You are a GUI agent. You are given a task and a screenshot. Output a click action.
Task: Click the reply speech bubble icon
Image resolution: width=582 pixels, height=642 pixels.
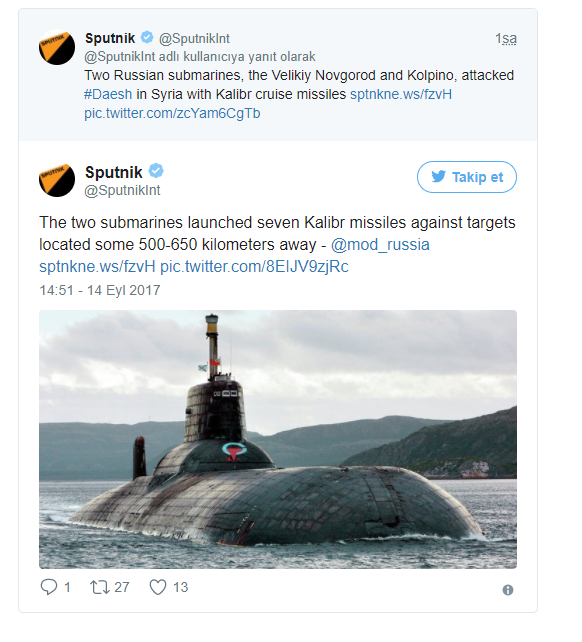[49, 587]
